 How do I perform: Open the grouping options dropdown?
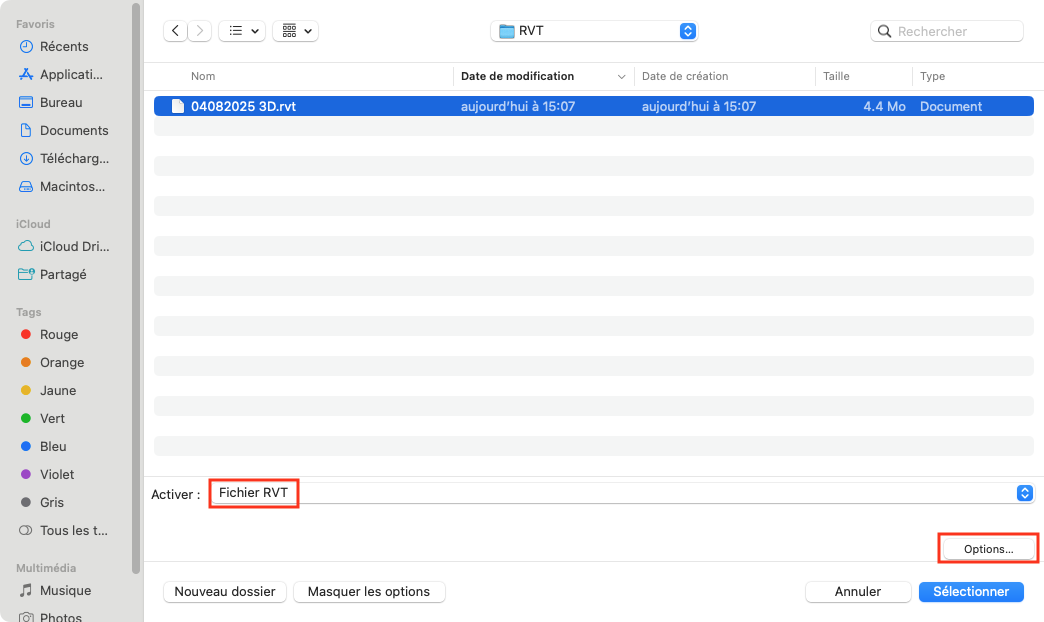coord(295,30)
